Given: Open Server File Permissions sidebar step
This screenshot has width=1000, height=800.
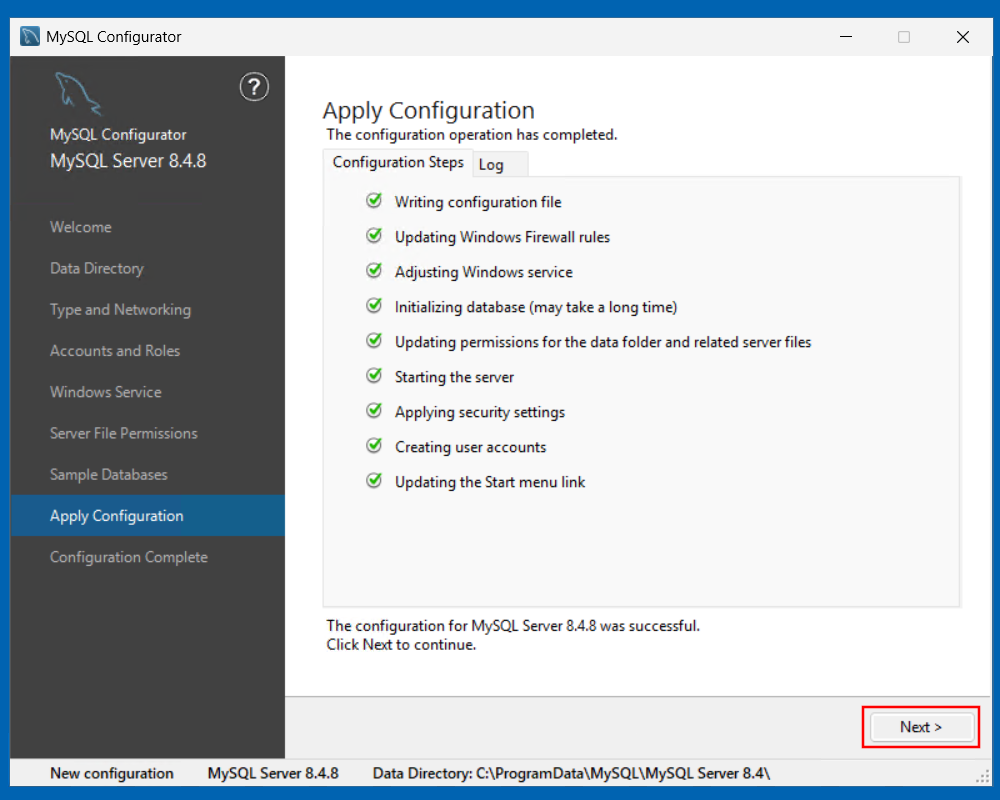Looking at the screenshot, I should pyautogui.click(x=124, y=434).
